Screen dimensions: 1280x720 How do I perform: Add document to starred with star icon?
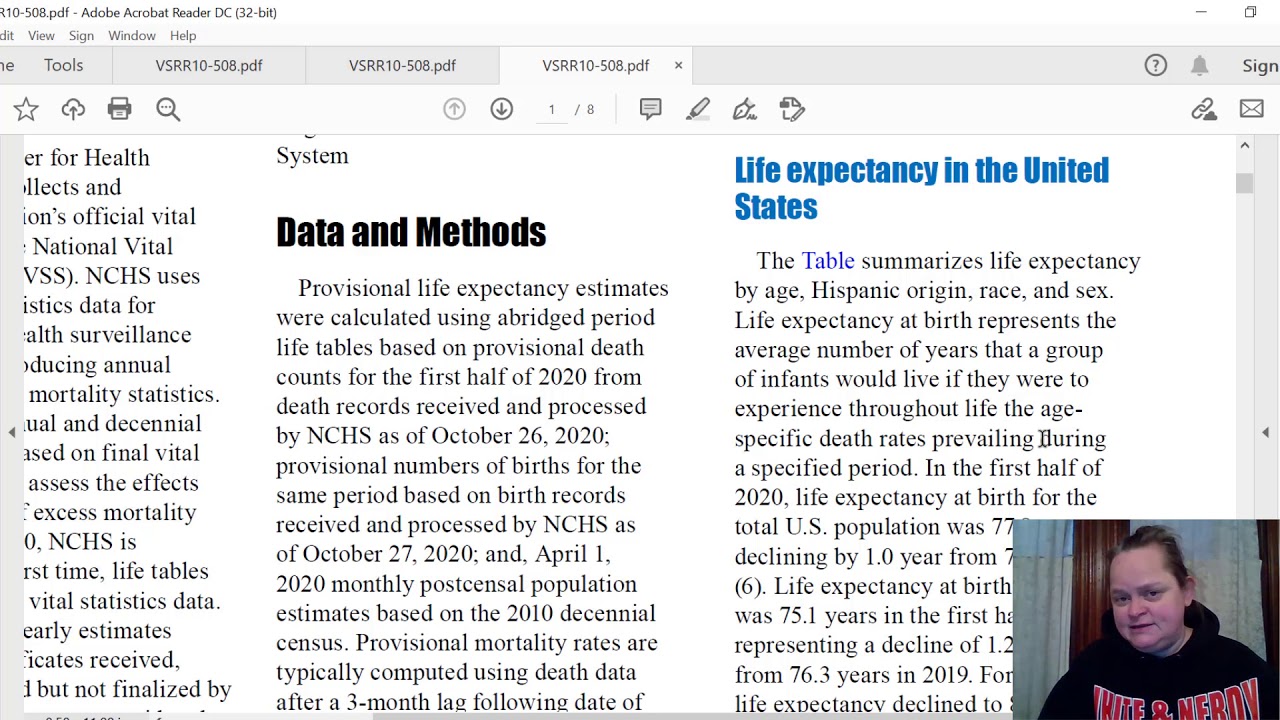click(x=26, y=109)
